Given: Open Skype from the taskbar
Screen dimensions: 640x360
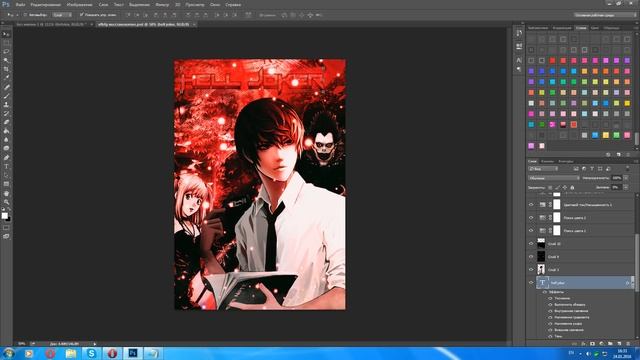Looking at the screenshot, I should [91, 353].
